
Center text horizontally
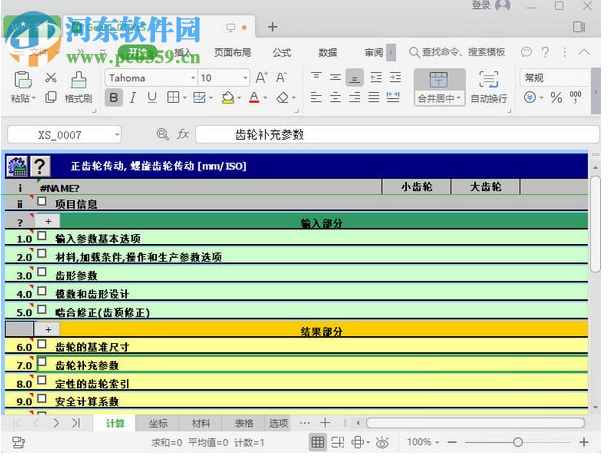click(335, 97)
